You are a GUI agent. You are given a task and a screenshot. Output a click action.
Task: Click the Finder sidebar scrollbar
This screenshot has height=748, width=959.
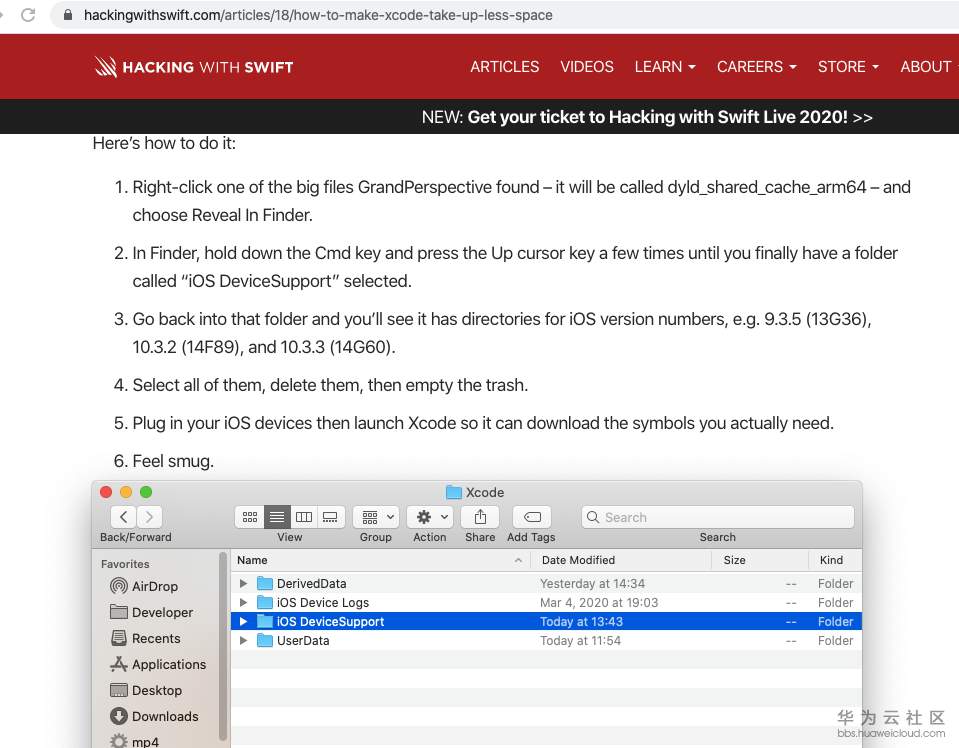click(x=223, y=645)
